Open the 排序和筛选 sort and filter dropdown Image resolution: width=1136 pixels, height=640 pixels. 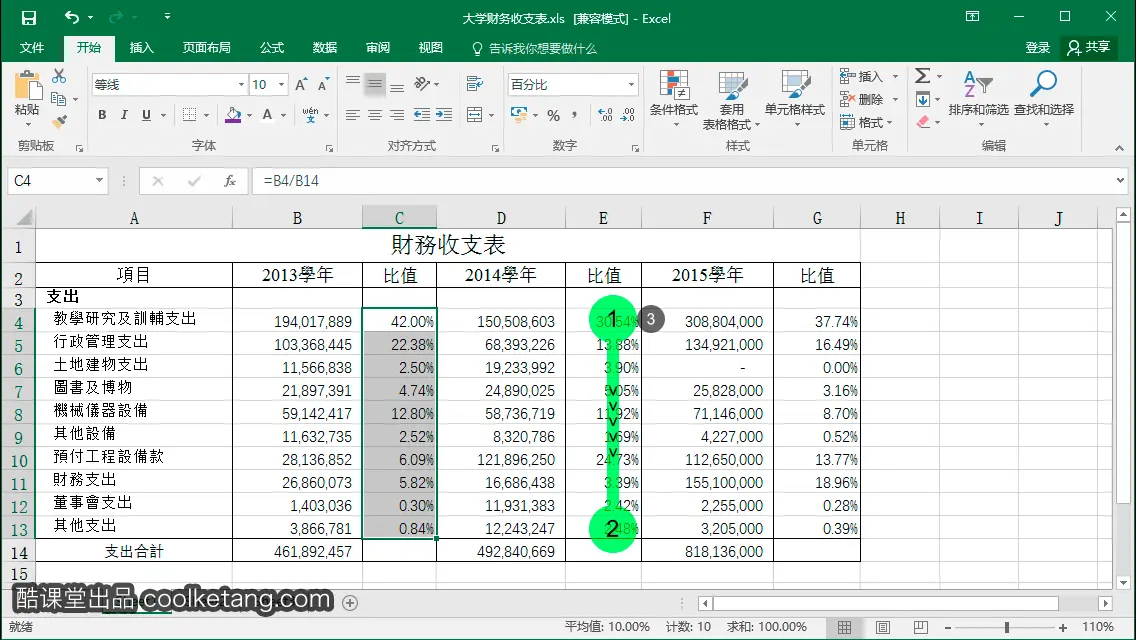979,99
